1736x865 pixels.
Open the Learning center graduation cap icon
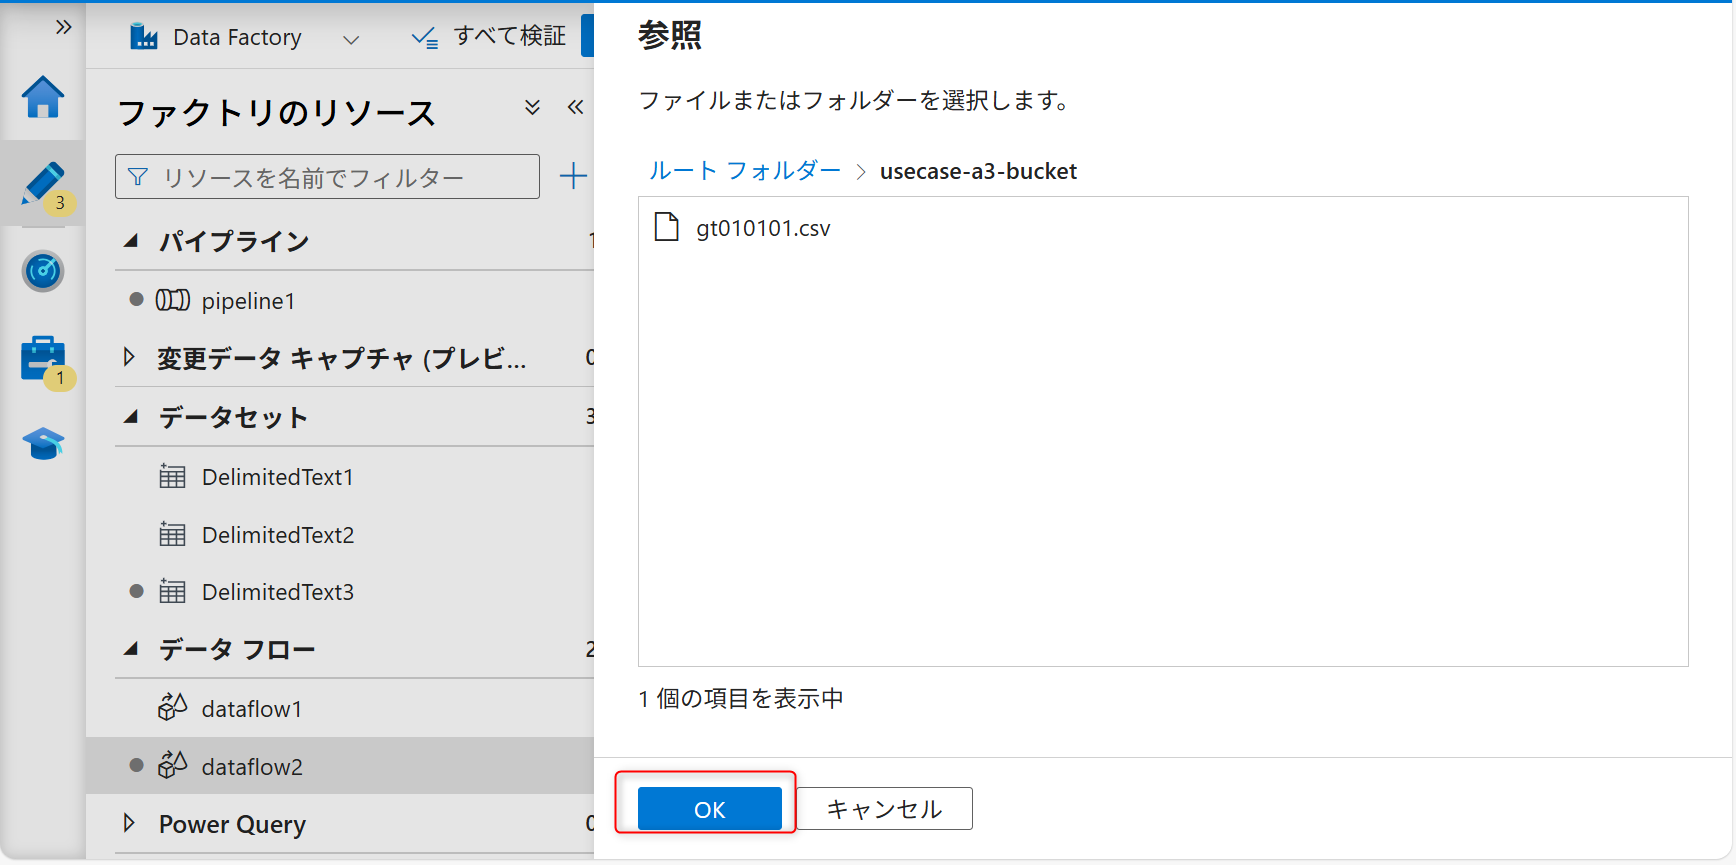point(43,443)
